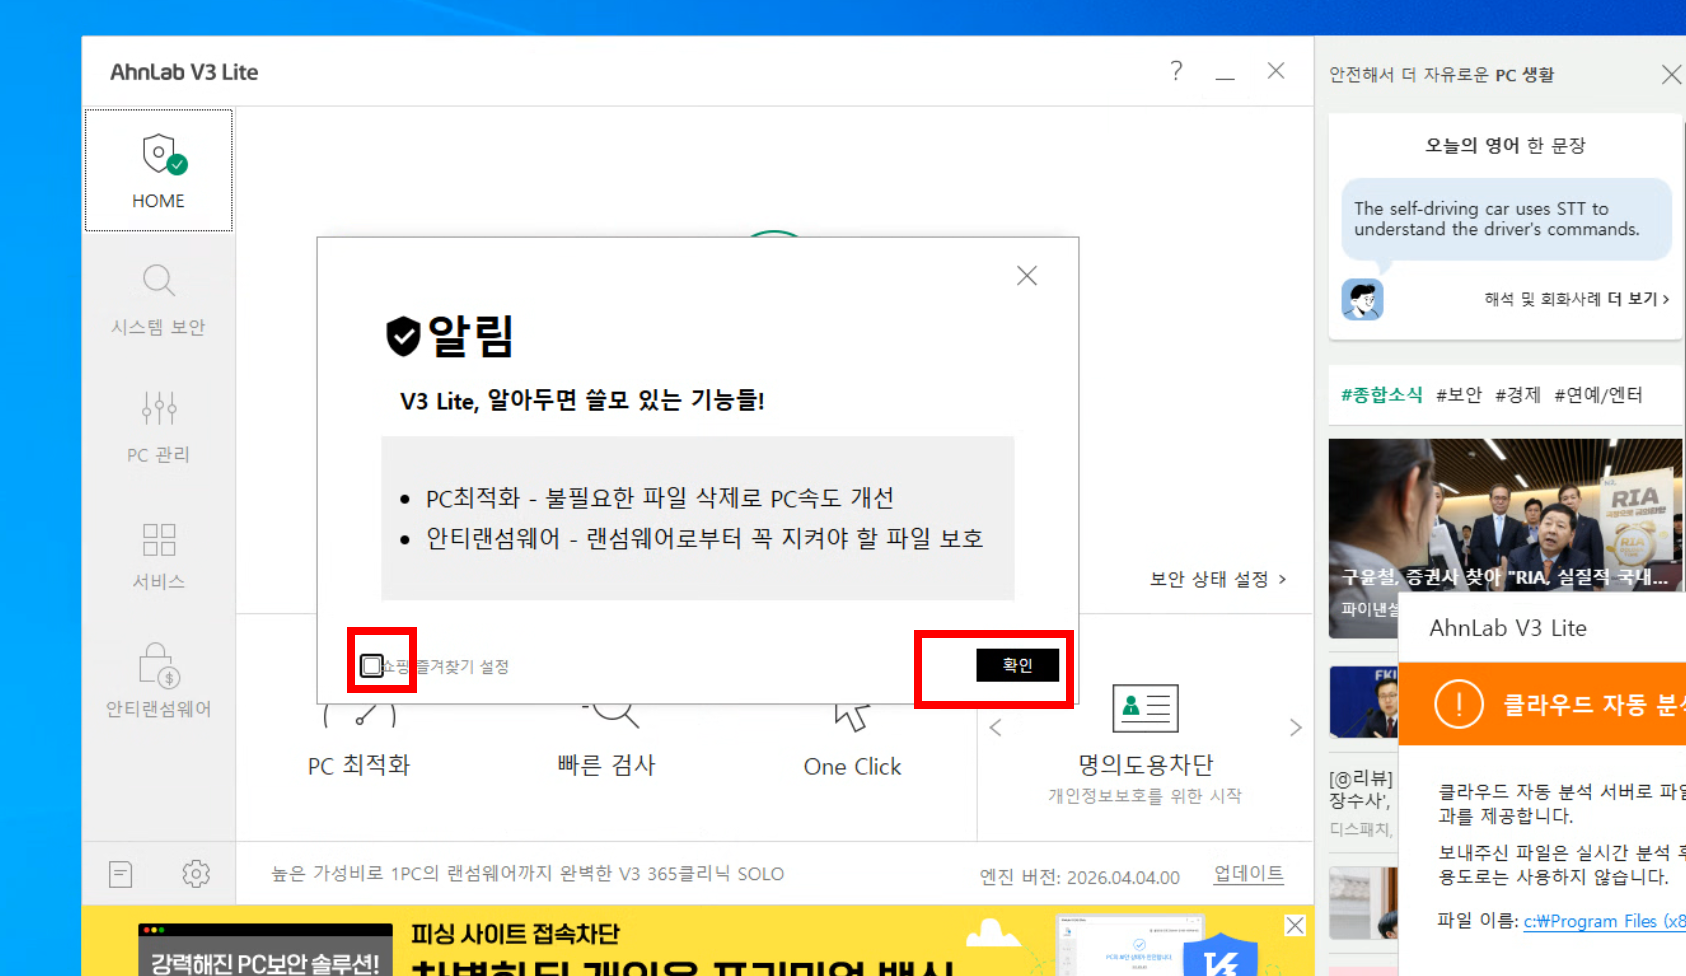Select the #보안 news tab
Screen dimensions: 1686x976
pyautogui.click(x=1459, y=395)
